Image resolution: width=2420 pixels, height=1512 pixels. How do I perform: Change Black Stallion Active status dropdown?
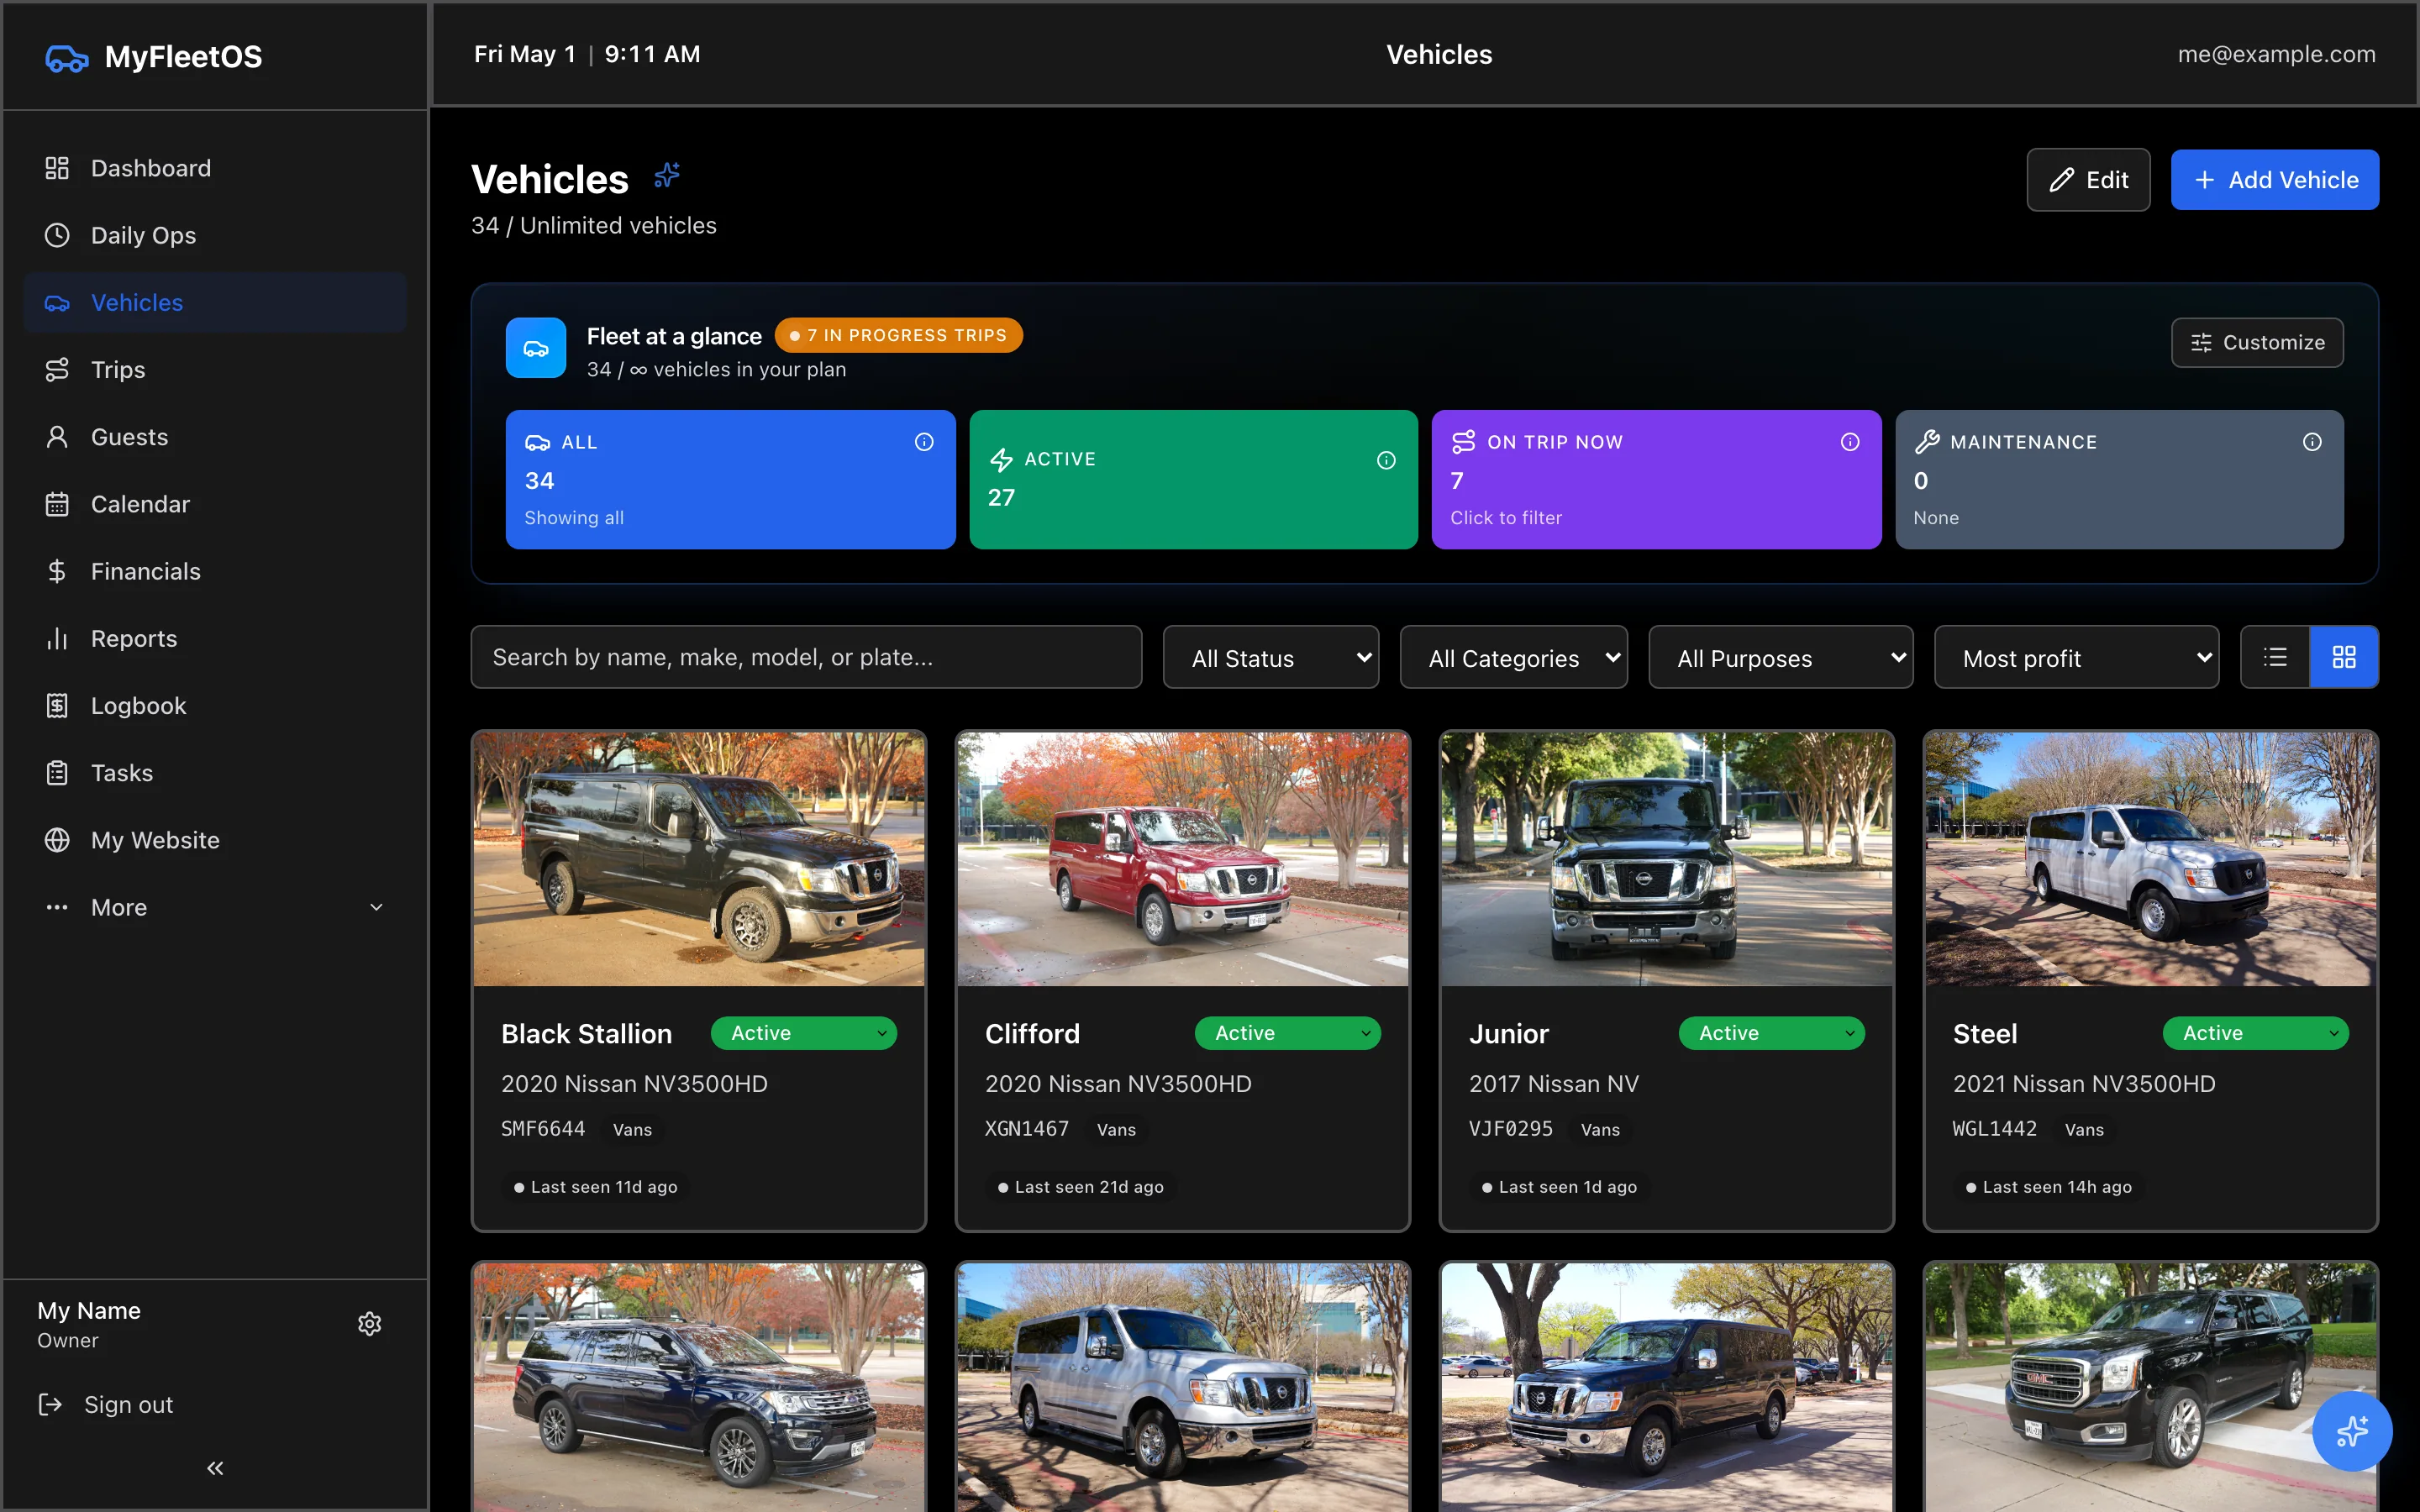[804, 1033]
